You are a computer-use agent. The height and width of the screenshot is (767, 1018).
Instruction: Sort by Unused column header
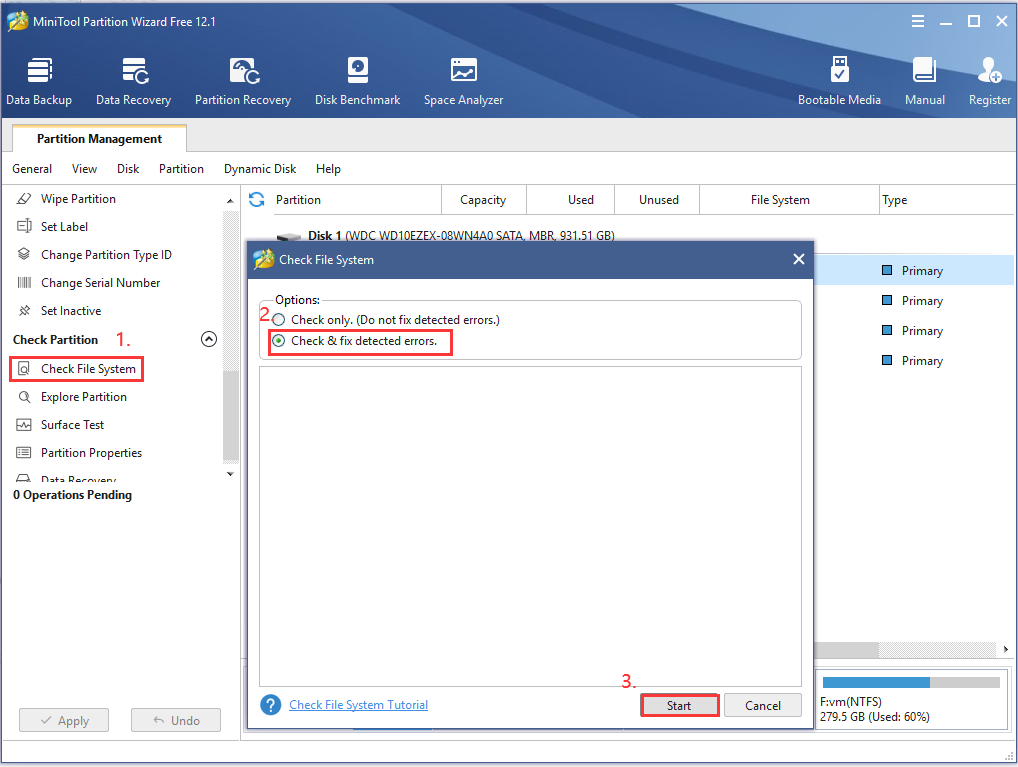tap(658, 200)
